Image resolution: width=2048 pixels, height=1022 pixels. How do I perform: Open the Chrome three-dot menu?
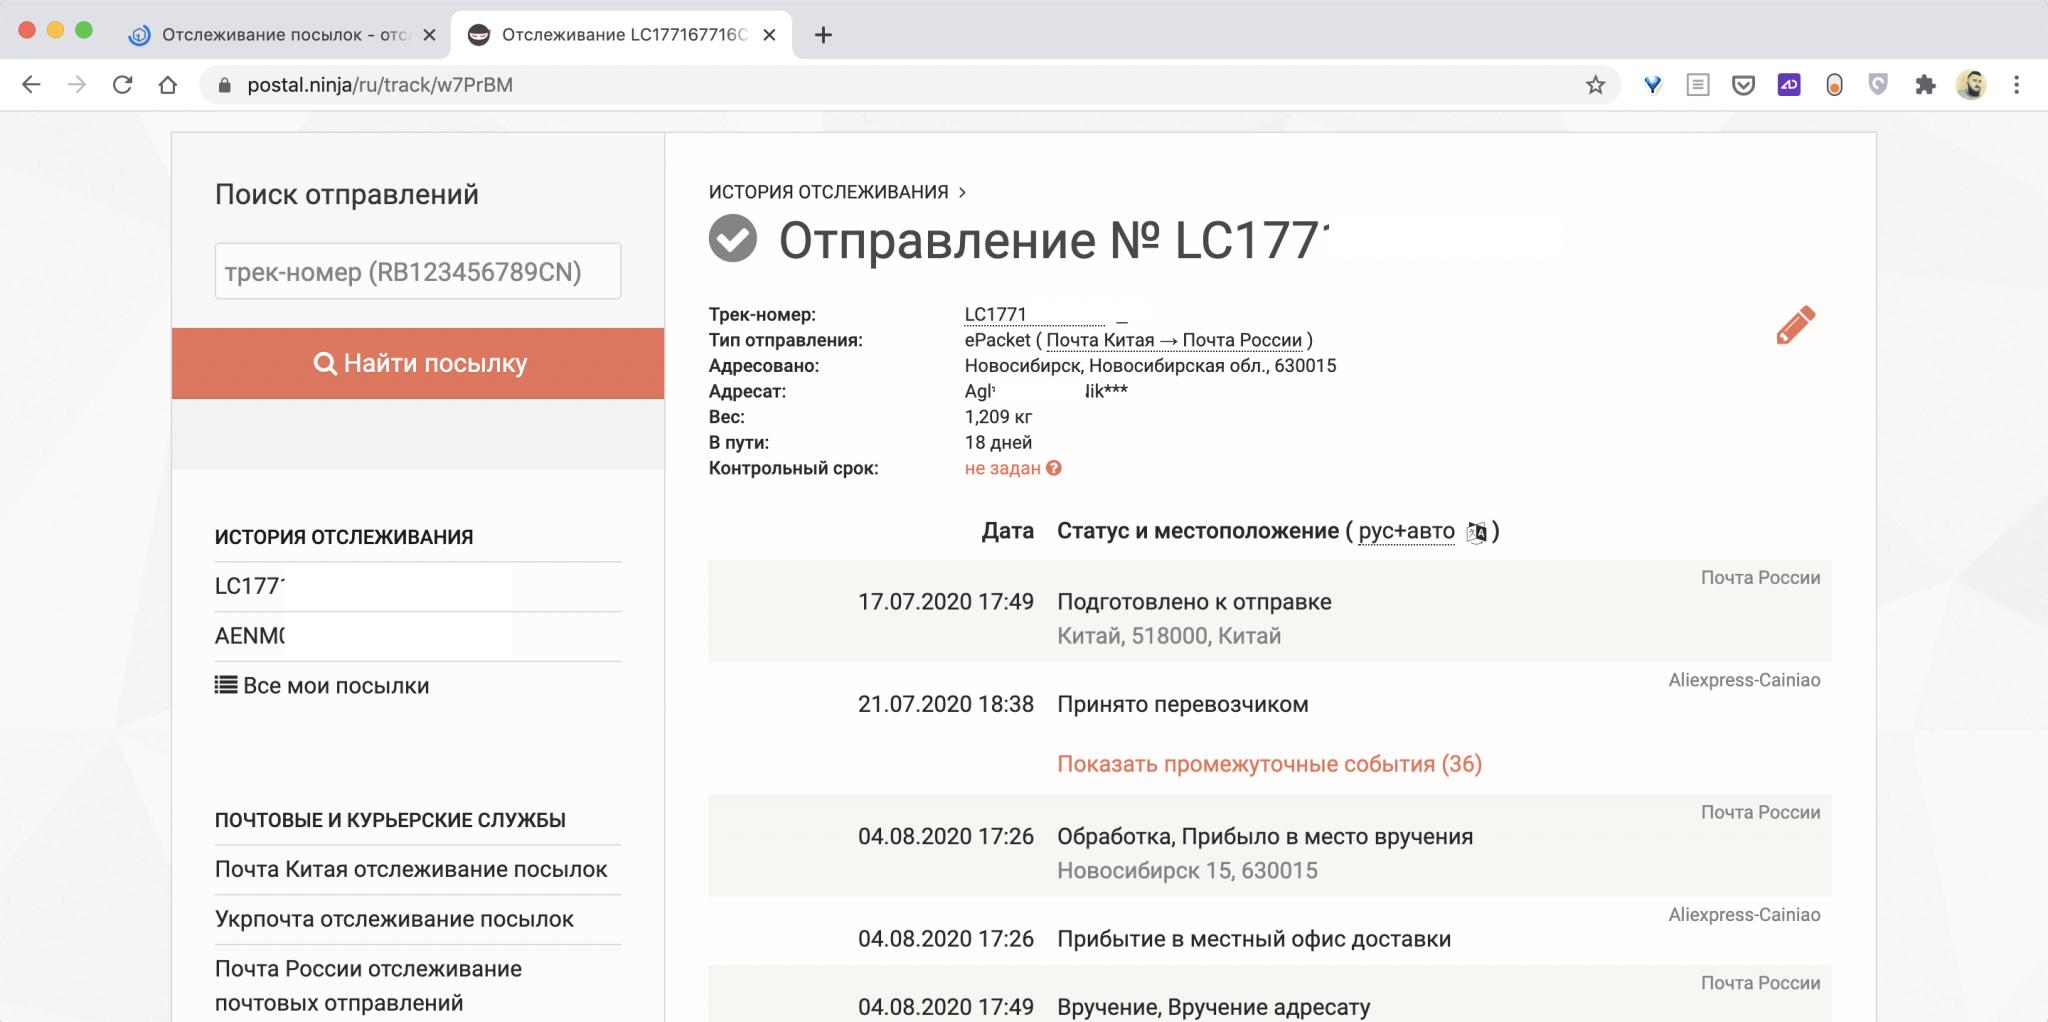[2016, 85]
